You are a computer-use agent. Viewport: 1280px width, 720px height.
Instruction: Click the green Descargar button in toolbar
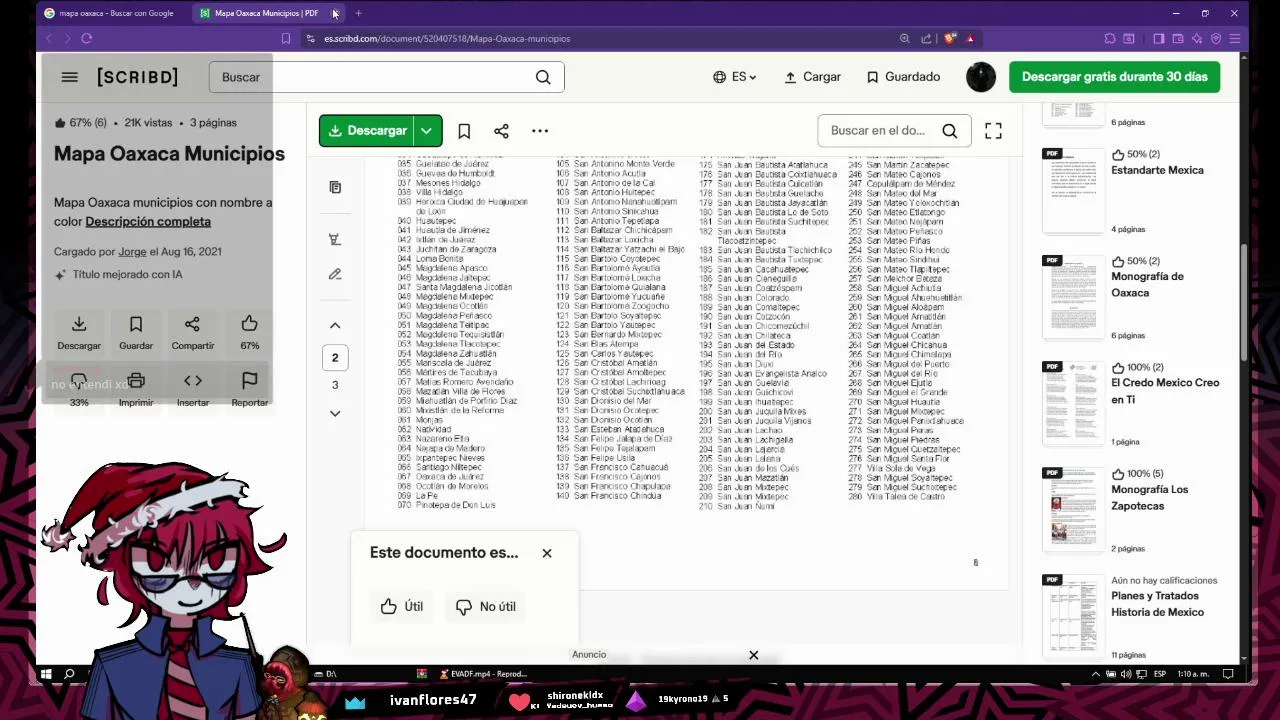(x=367, y=131)
